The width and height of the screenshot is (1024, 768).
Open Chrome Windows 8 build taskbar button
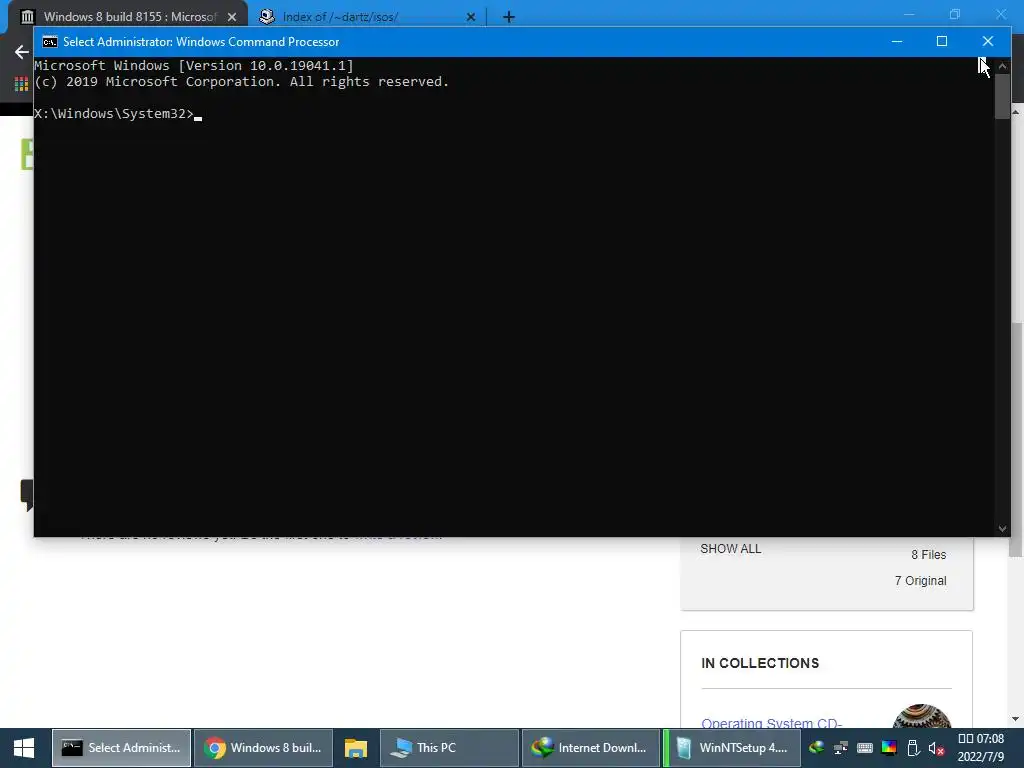[263, 748]
